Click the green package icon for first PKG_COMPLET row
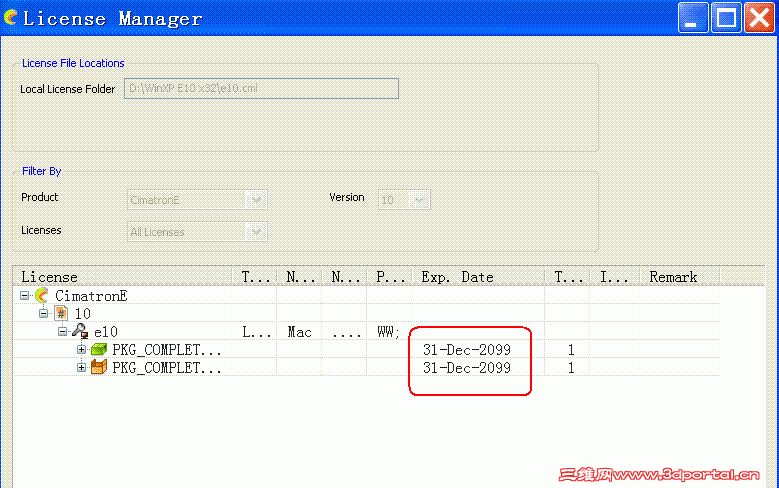 pyautogui.click(x=99, y=349)
